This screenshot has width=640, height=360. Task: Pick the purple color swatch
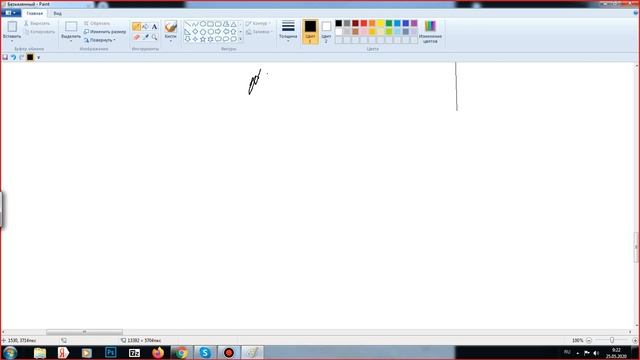(414, 23)
